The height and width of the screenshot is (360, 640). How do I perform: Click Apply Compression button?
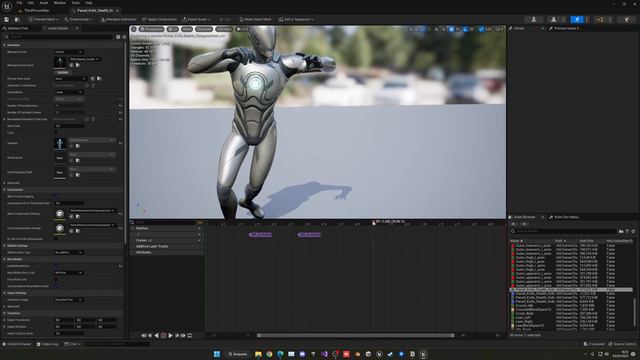pyautogui.click(x=160, y=19)
